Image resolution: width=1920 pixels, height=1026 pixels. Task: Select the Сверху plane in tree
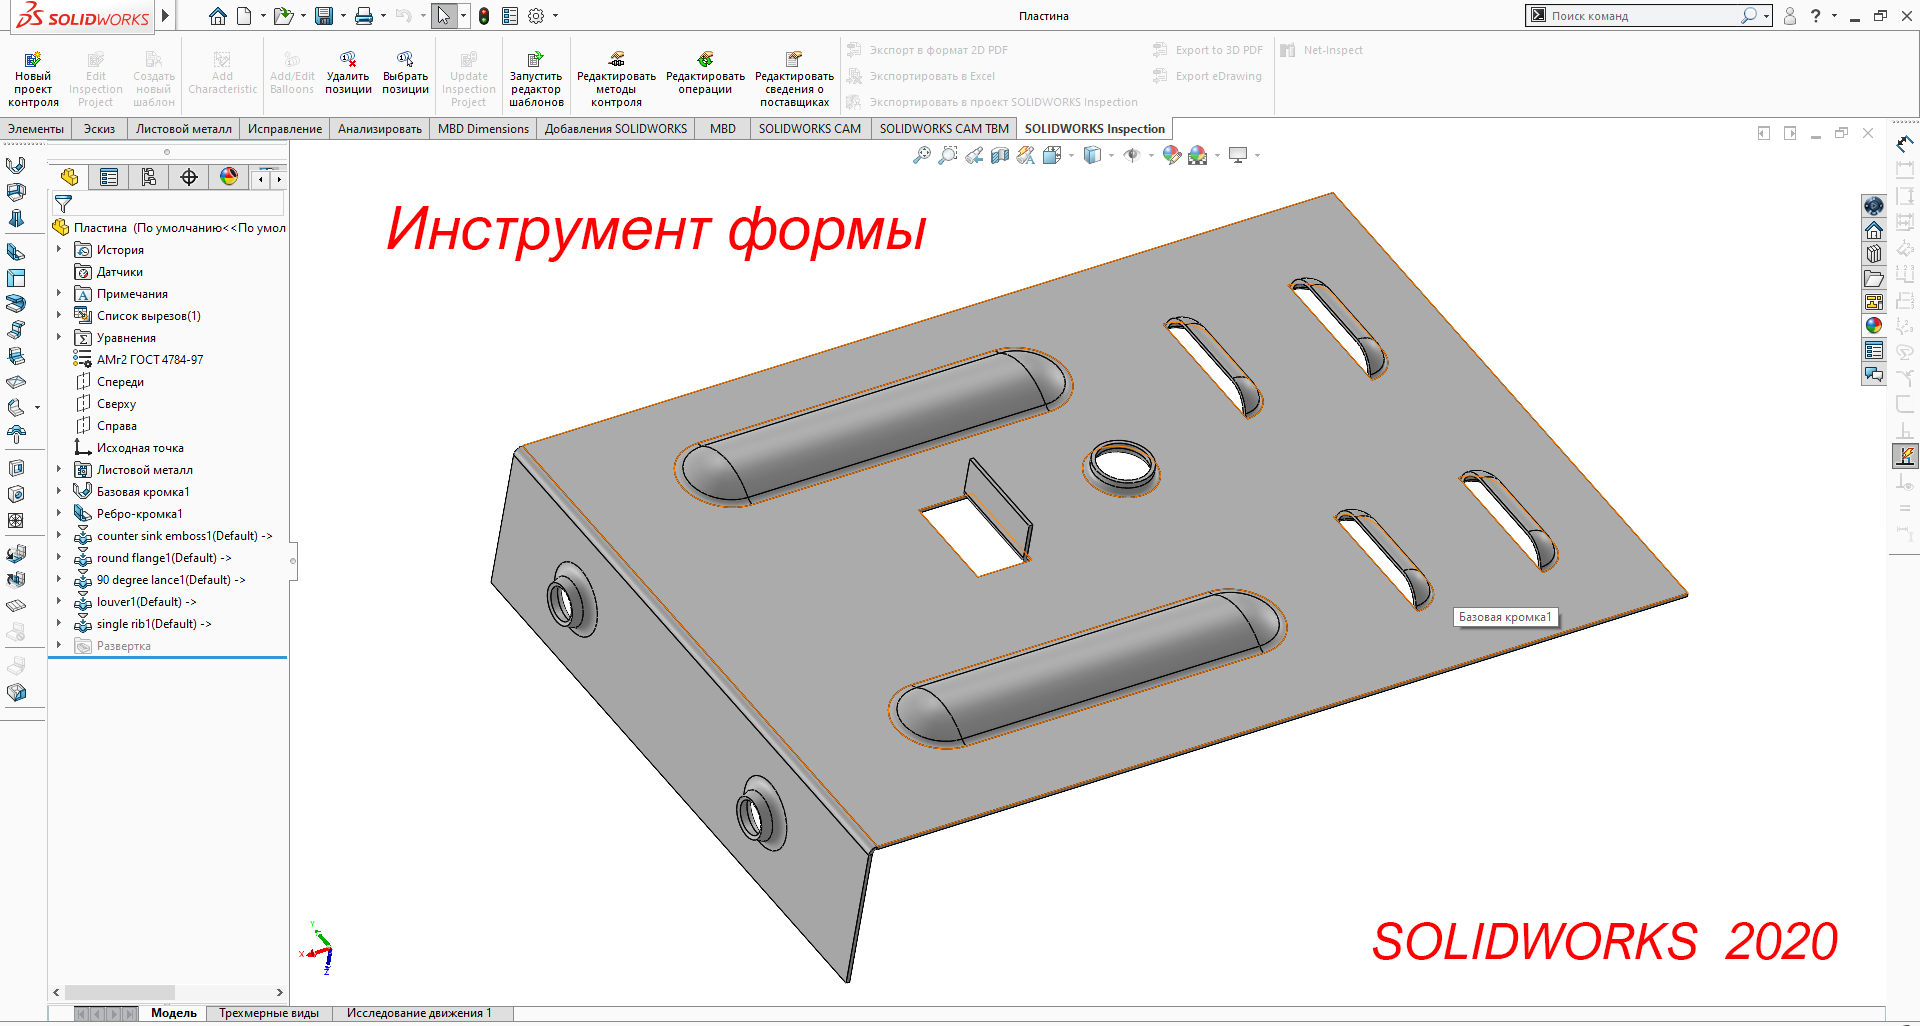[x=116, y=404]
